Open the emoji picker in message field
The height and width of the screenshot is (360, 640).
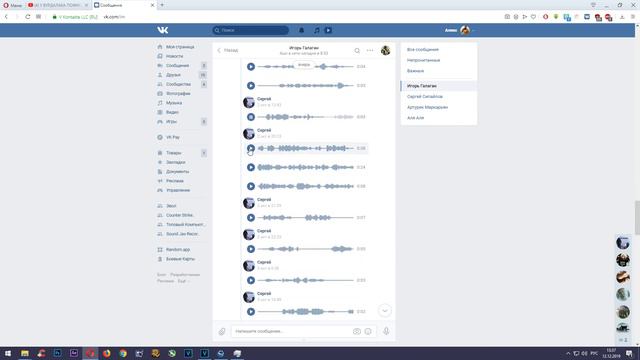(x=368, y=331)
